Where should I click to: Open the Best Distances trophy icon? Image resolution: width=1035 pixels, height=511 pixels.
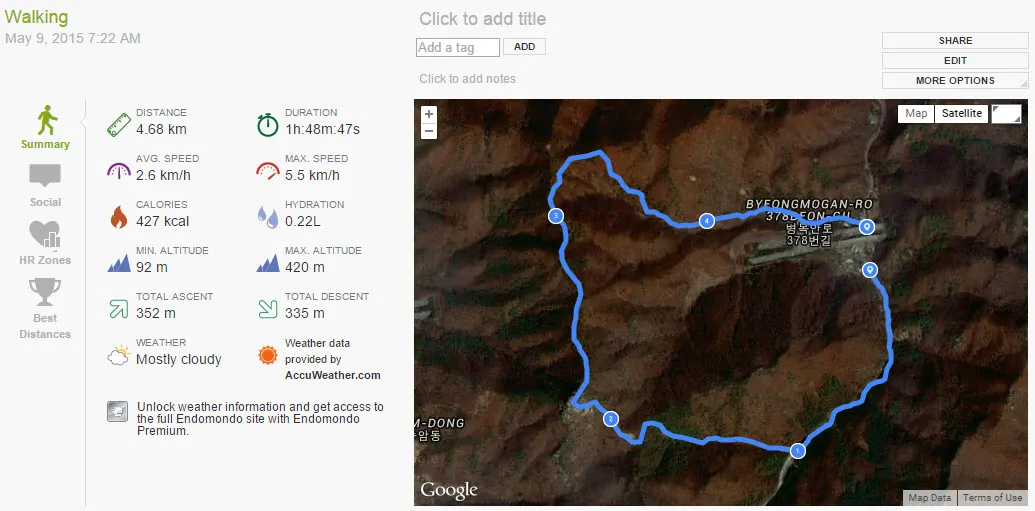tap(45, 292)
